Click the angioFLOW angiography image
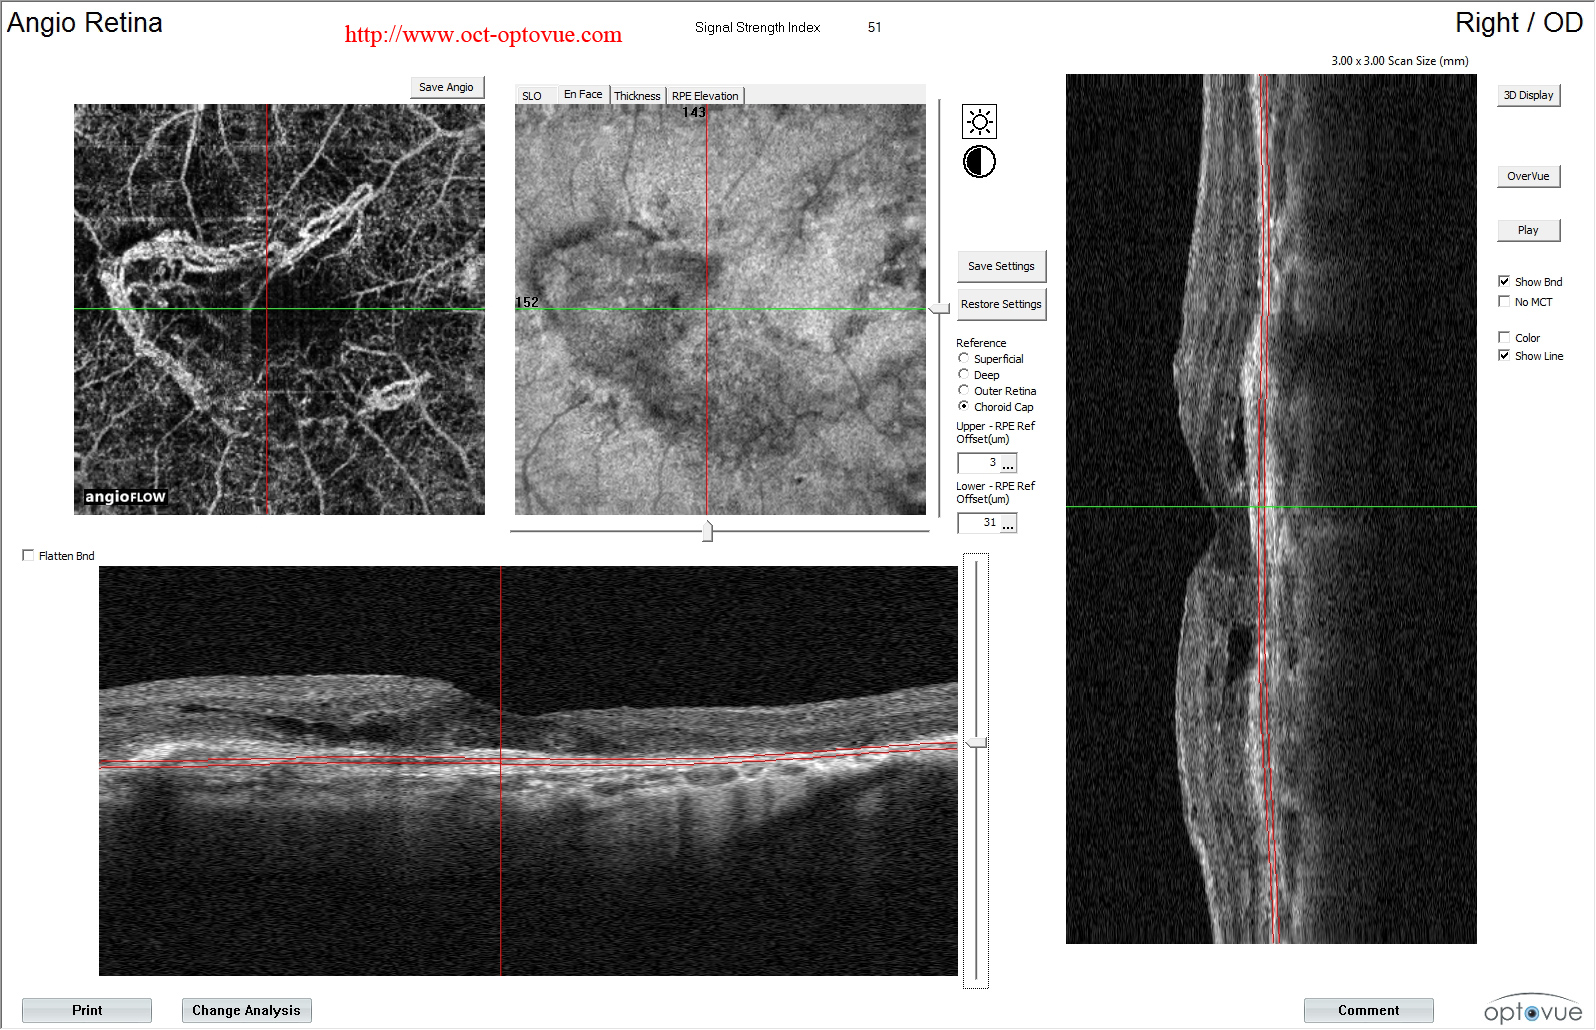 click(279, 309)
